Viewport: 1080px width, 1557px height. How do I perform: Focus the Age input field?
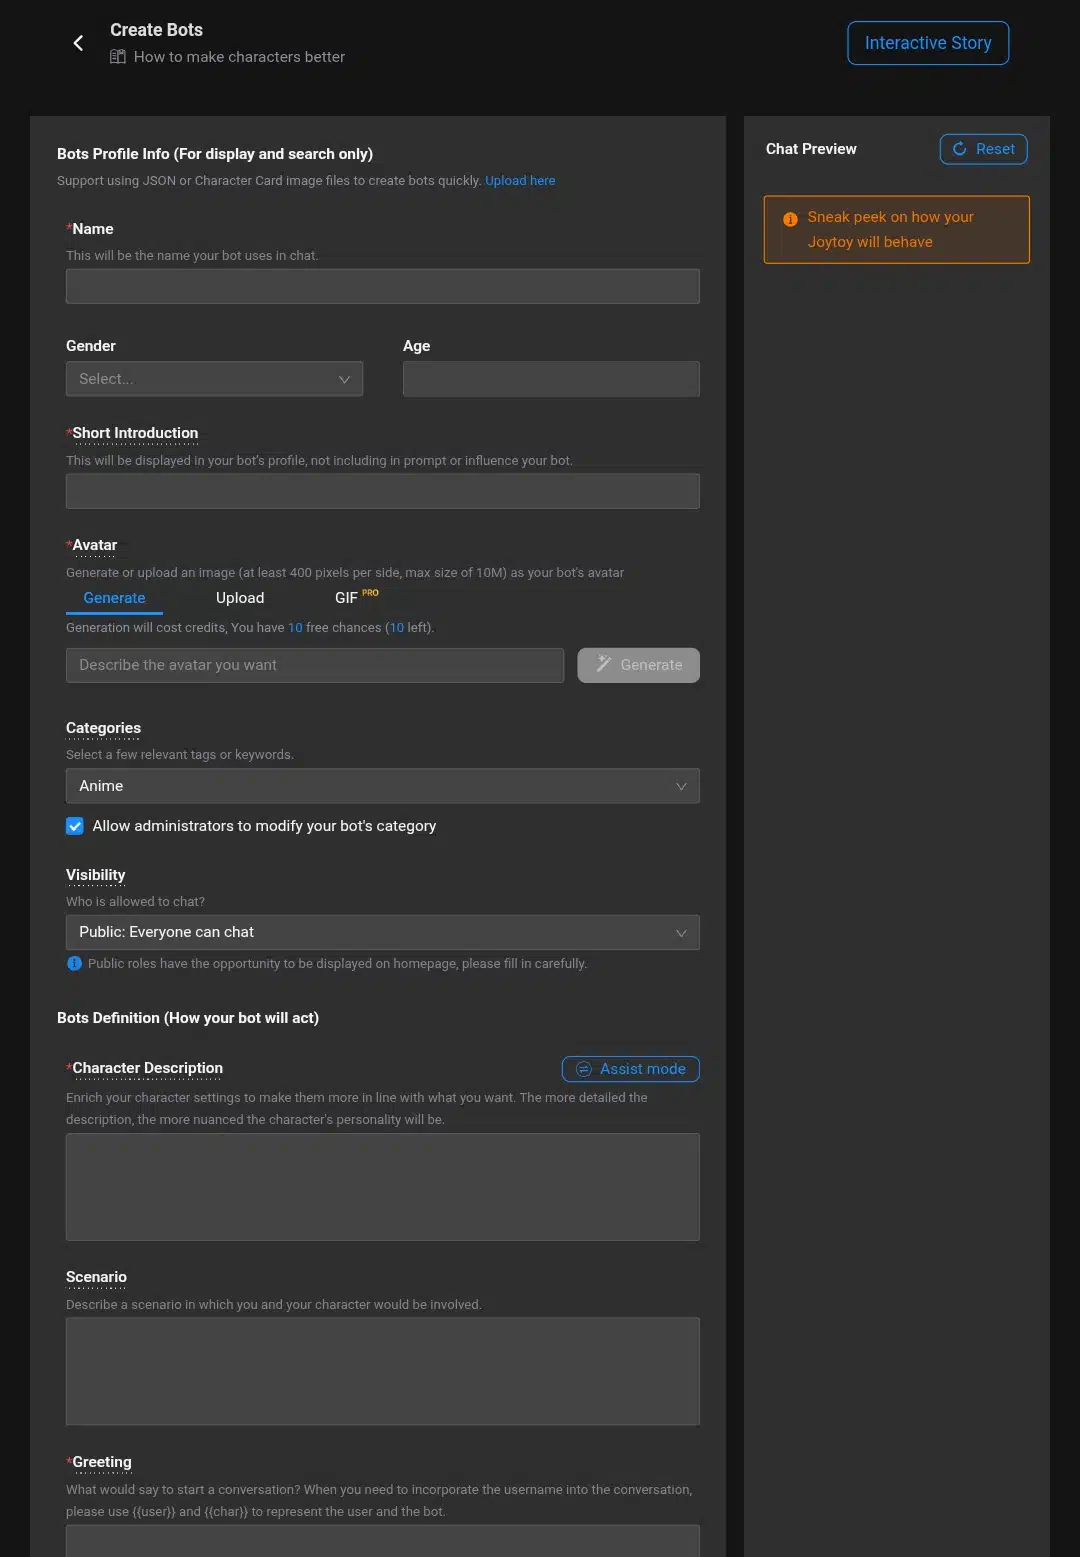[551, 379]
